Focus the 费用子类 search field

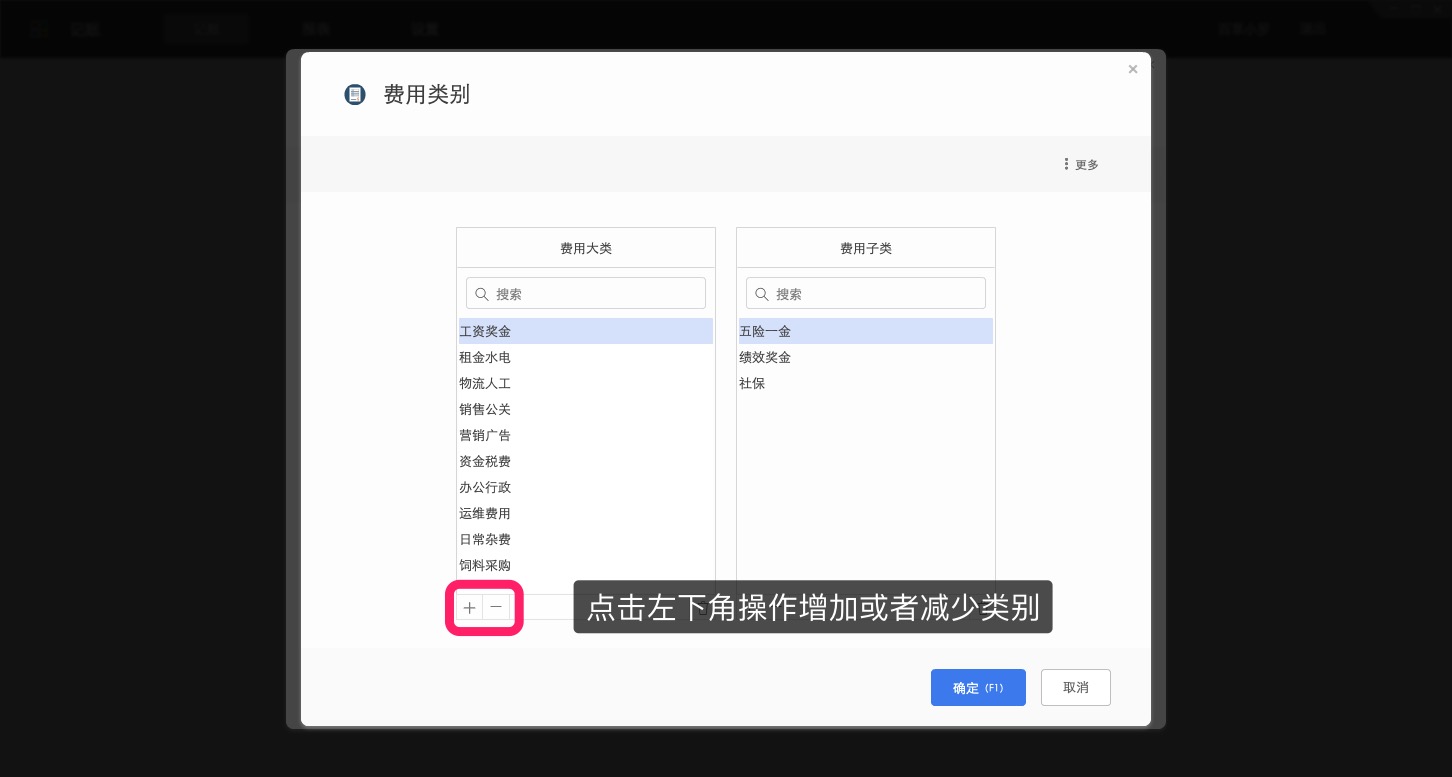pos(866,293)
